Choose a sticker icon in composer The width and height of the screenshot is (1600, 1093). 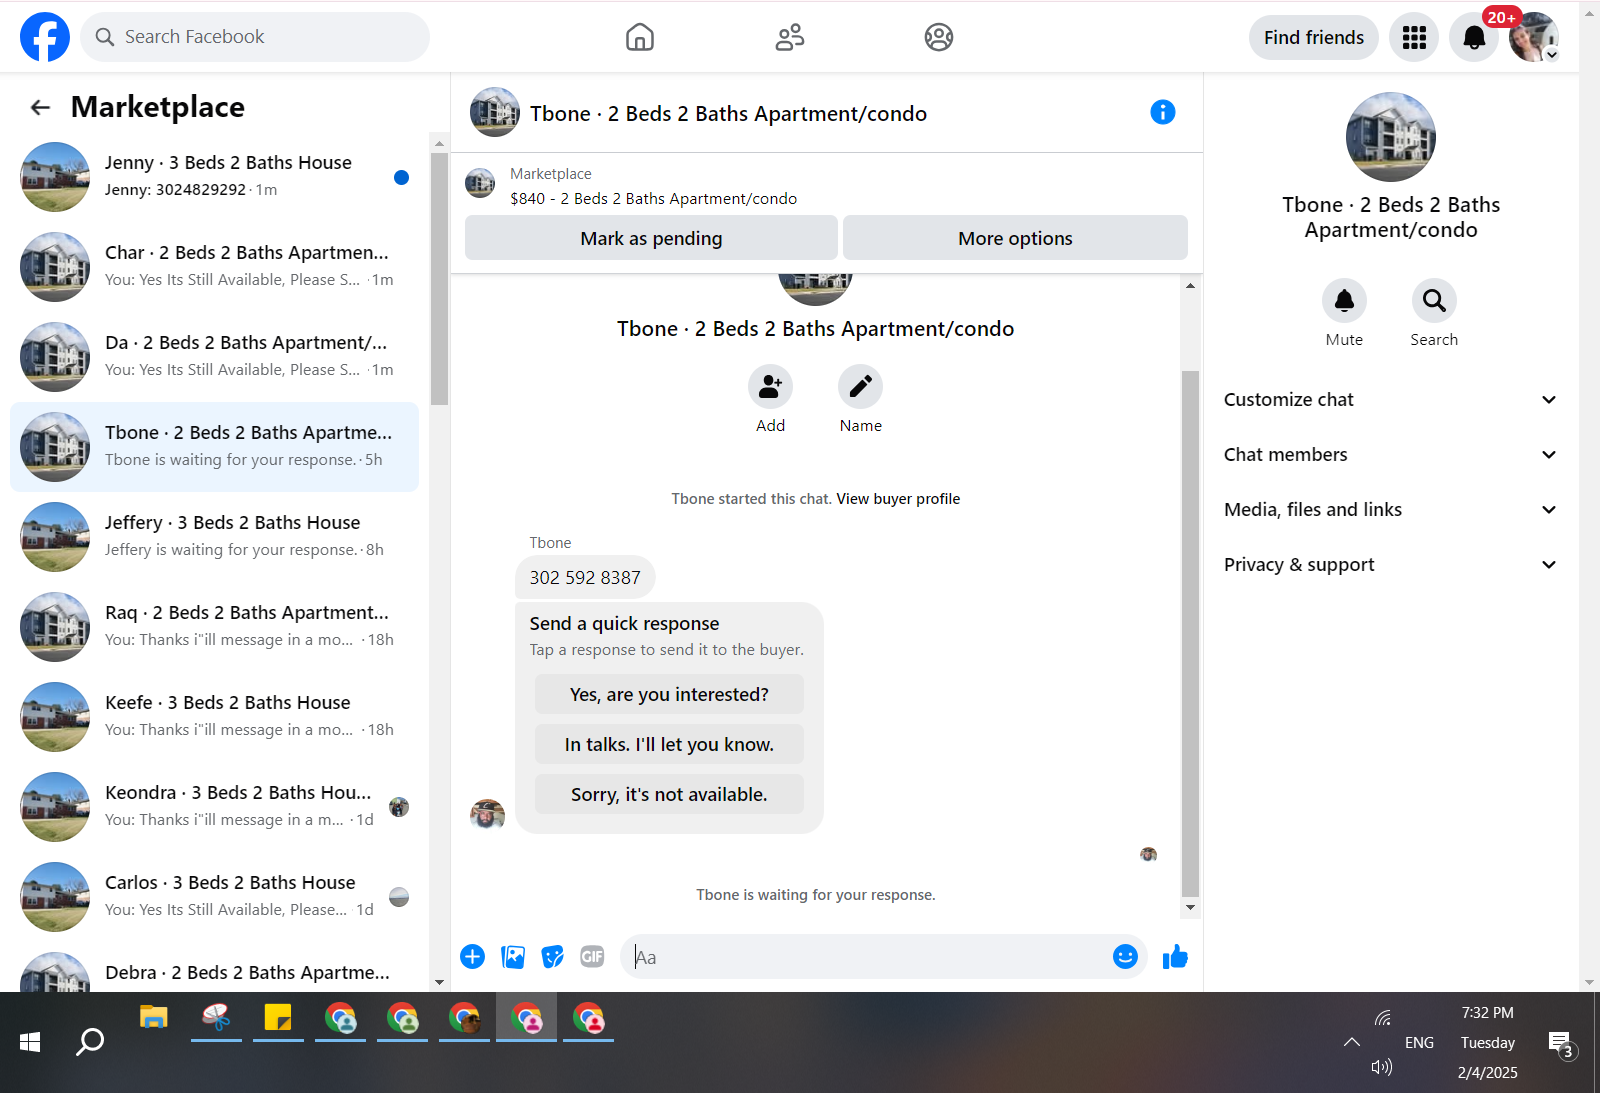(x=552, y=957)
